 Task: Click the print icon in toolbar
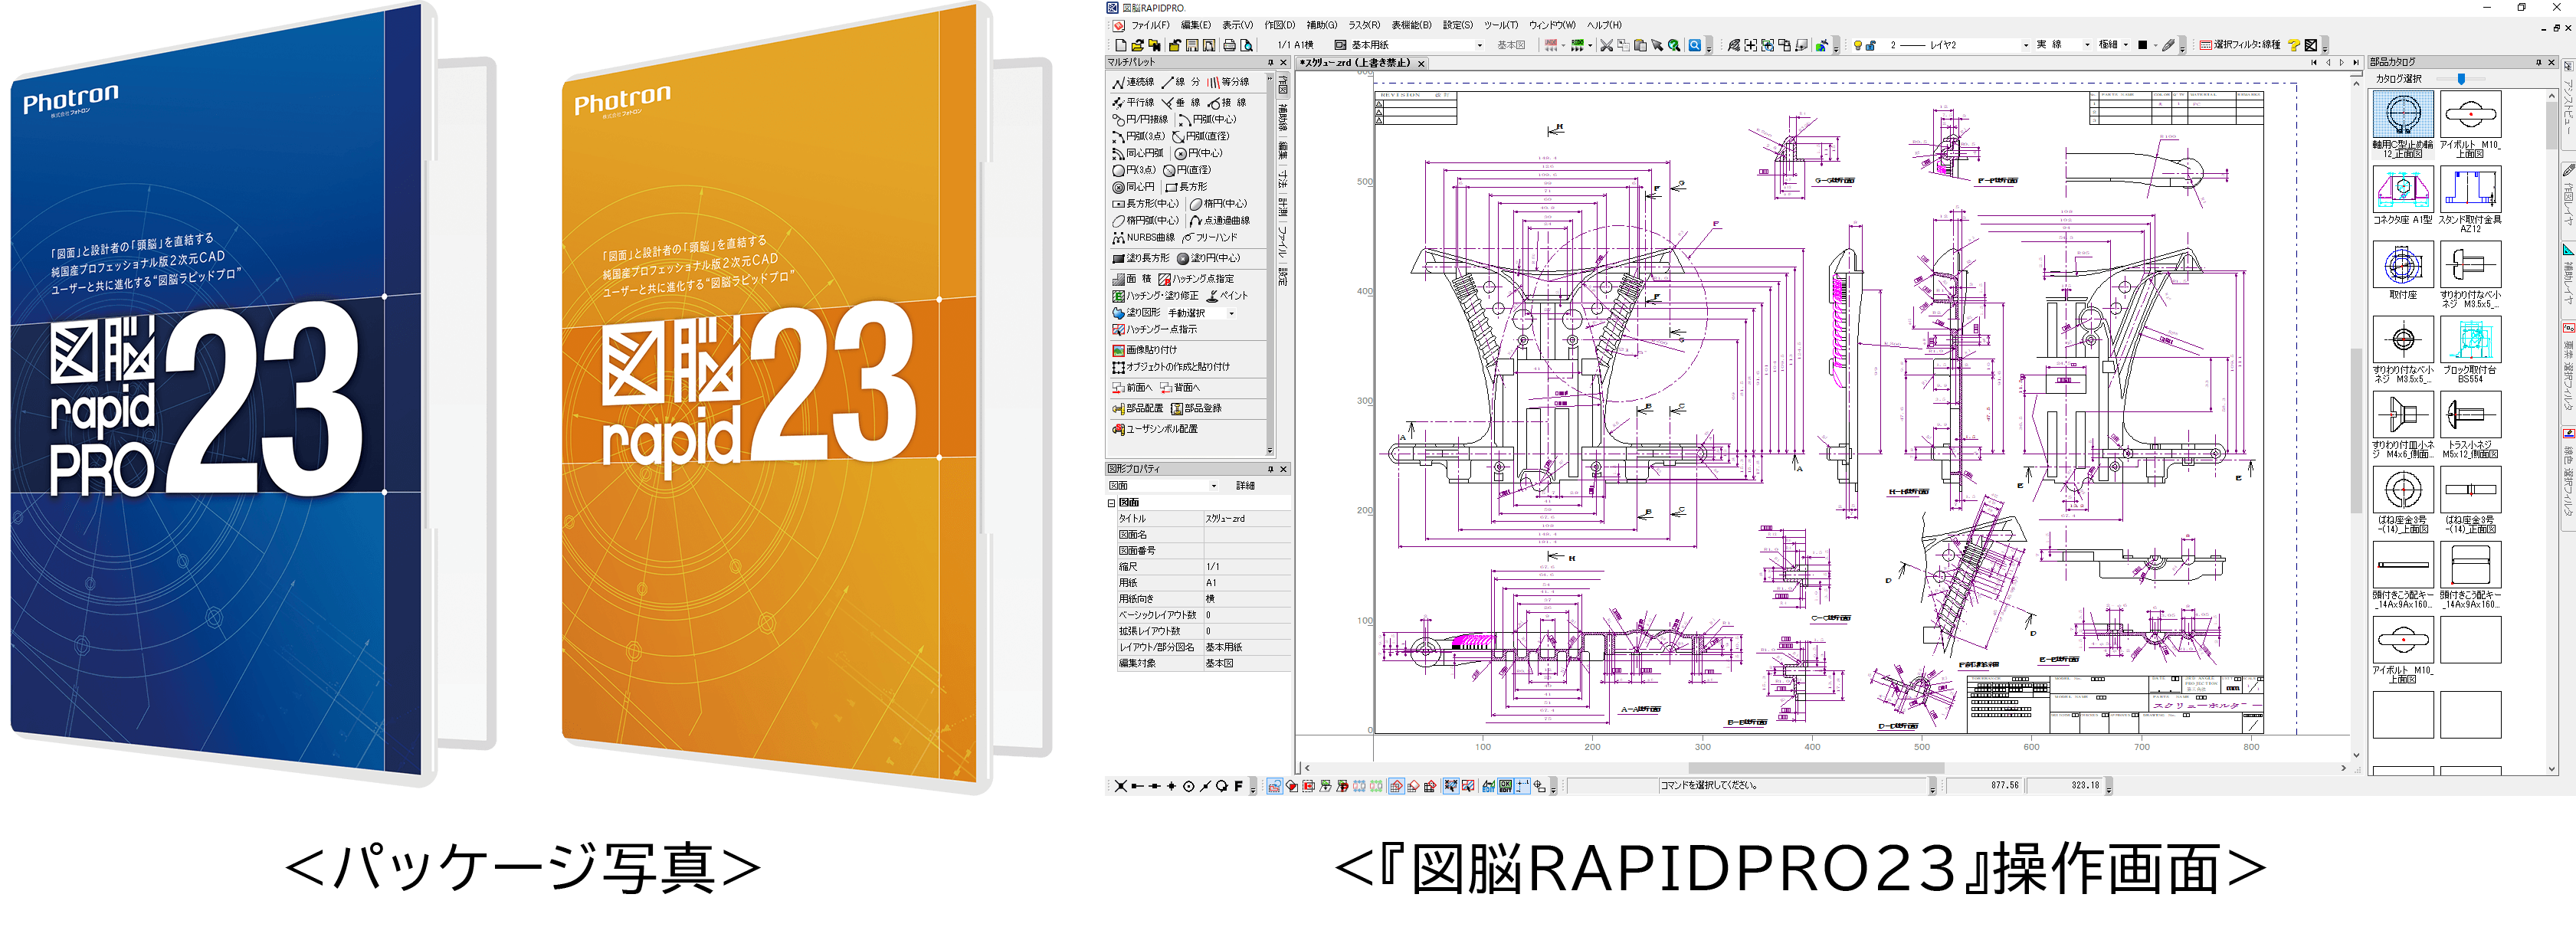click(x=1230, y=45)
